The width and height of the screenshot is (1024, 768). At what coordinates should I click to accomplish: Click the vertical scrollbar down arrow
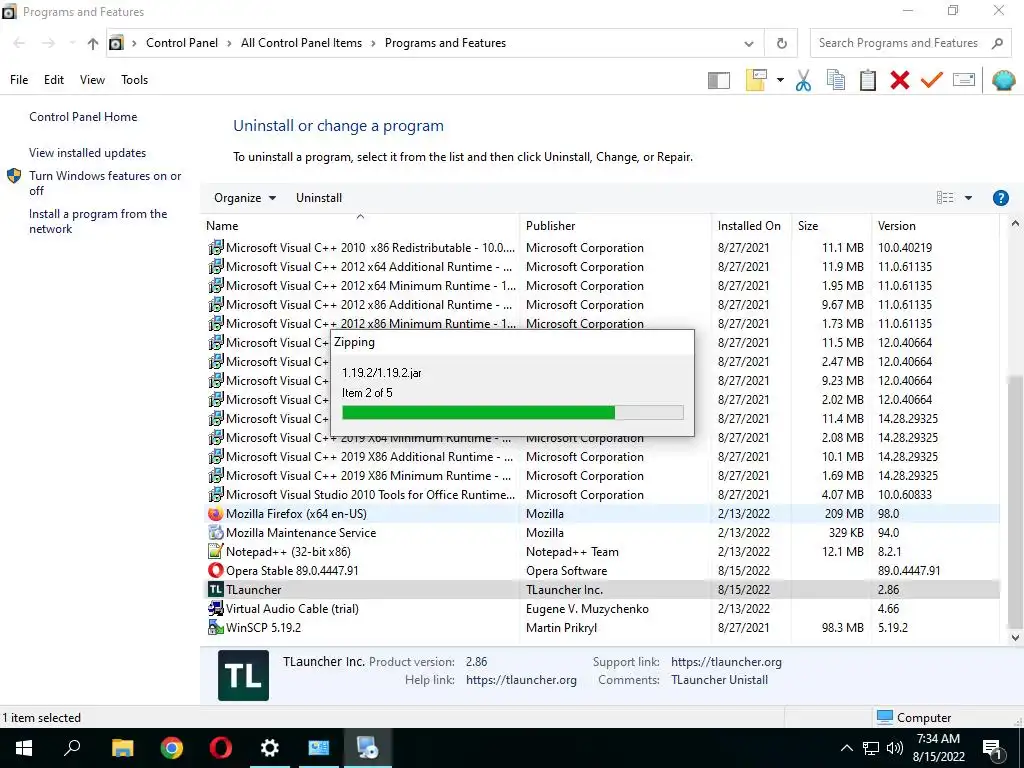[x=1015, y=638]
